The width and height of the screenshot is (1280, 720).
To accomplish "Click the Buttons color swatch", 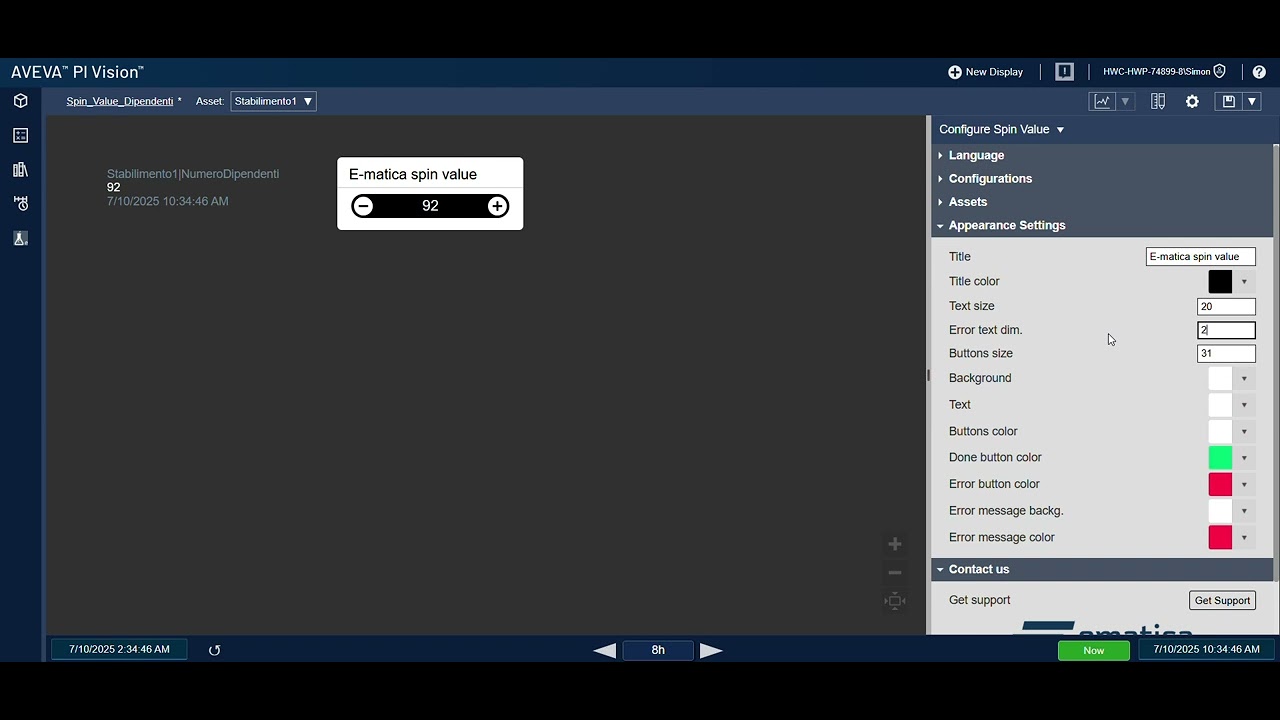I will point(1220,431).
